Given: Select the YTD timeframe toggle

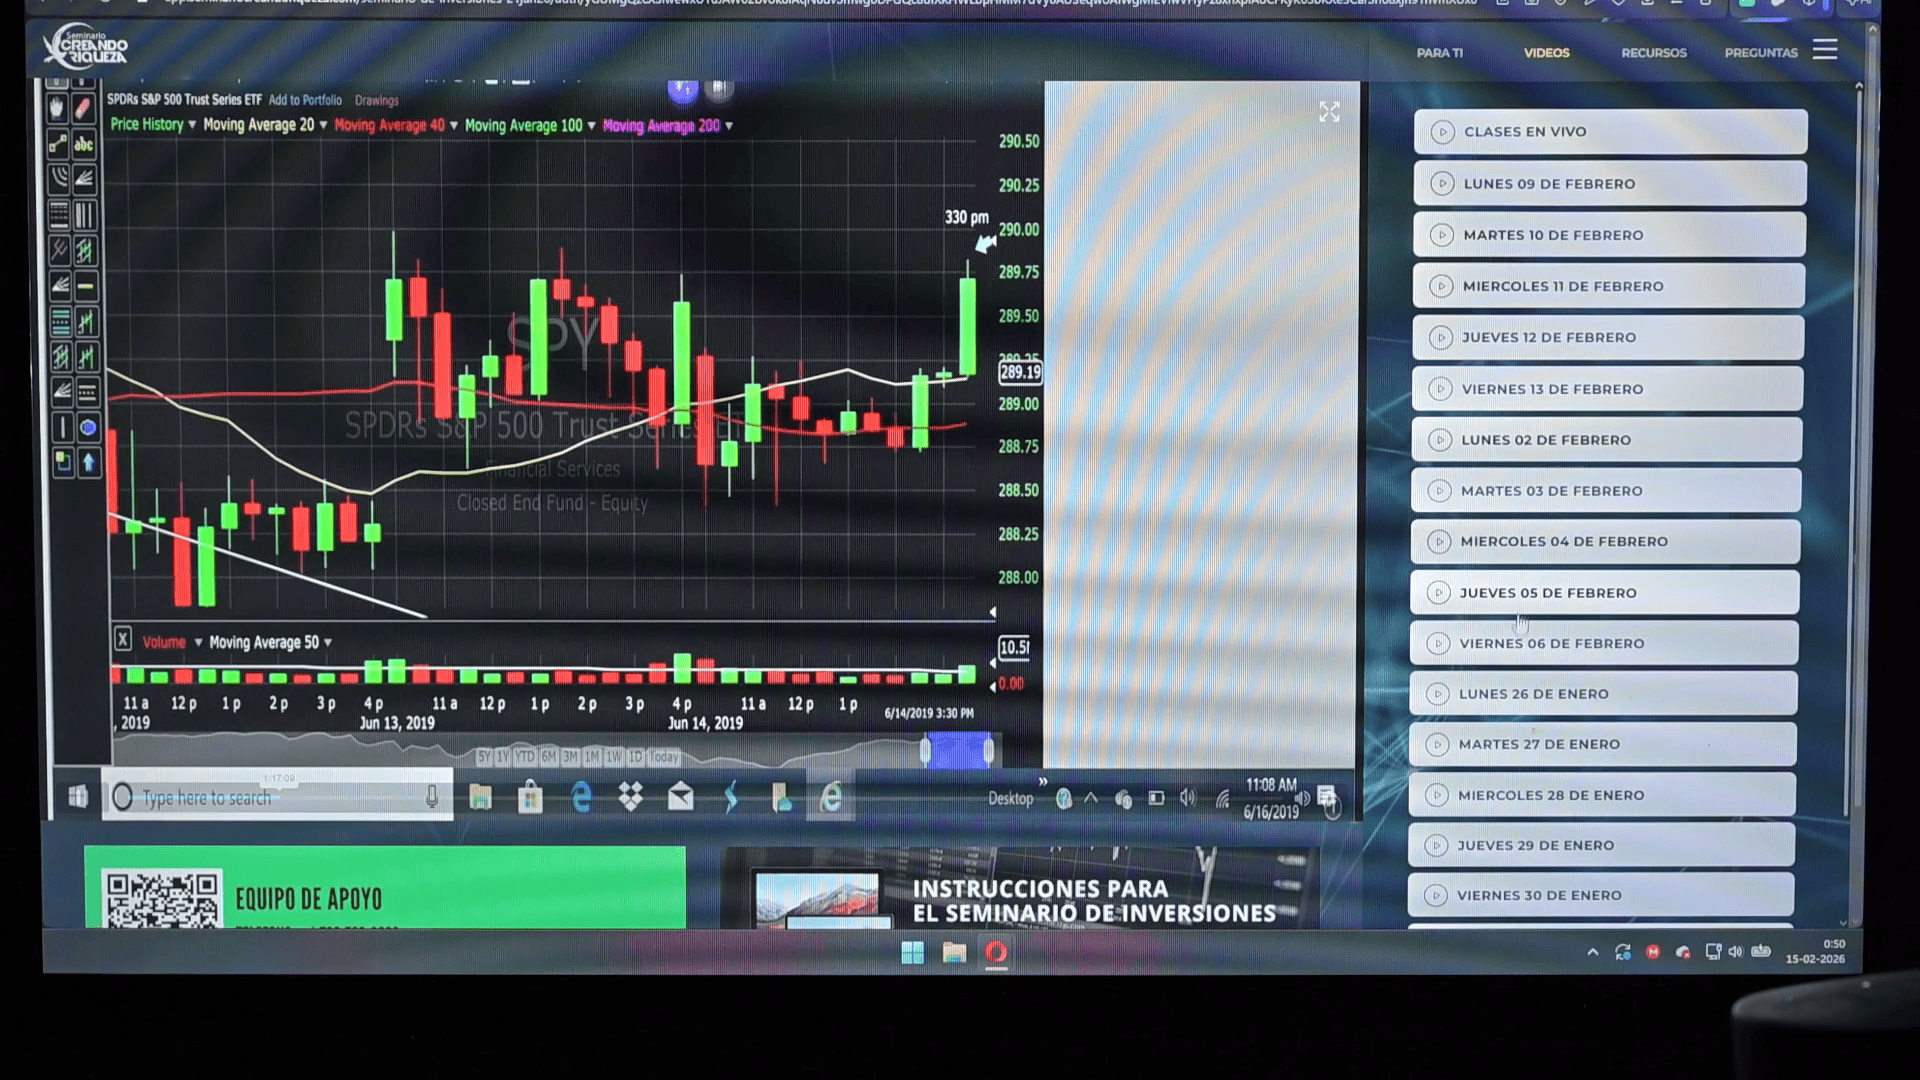Looking at the screenshot, I should click(525, 757).
